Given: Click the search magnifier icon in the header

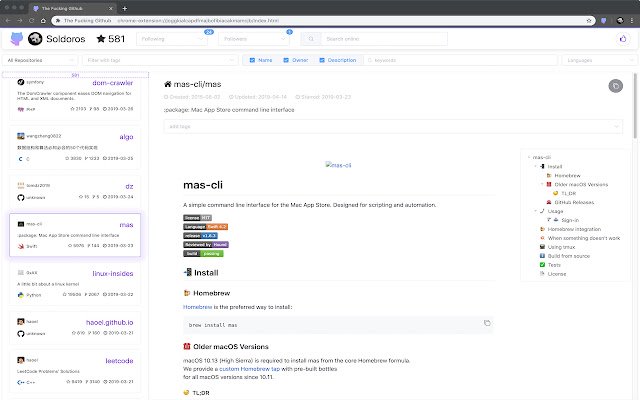Looking at the screenshot, I should coord(311,39).
